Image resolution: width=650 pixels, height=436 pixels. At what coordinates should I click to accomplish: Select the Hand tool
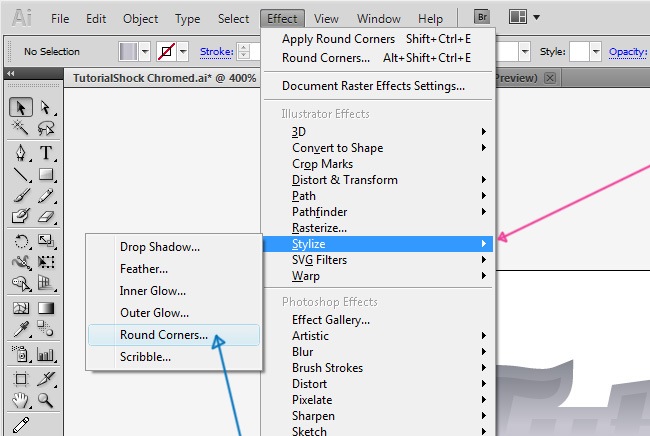(x=21, y=400)
